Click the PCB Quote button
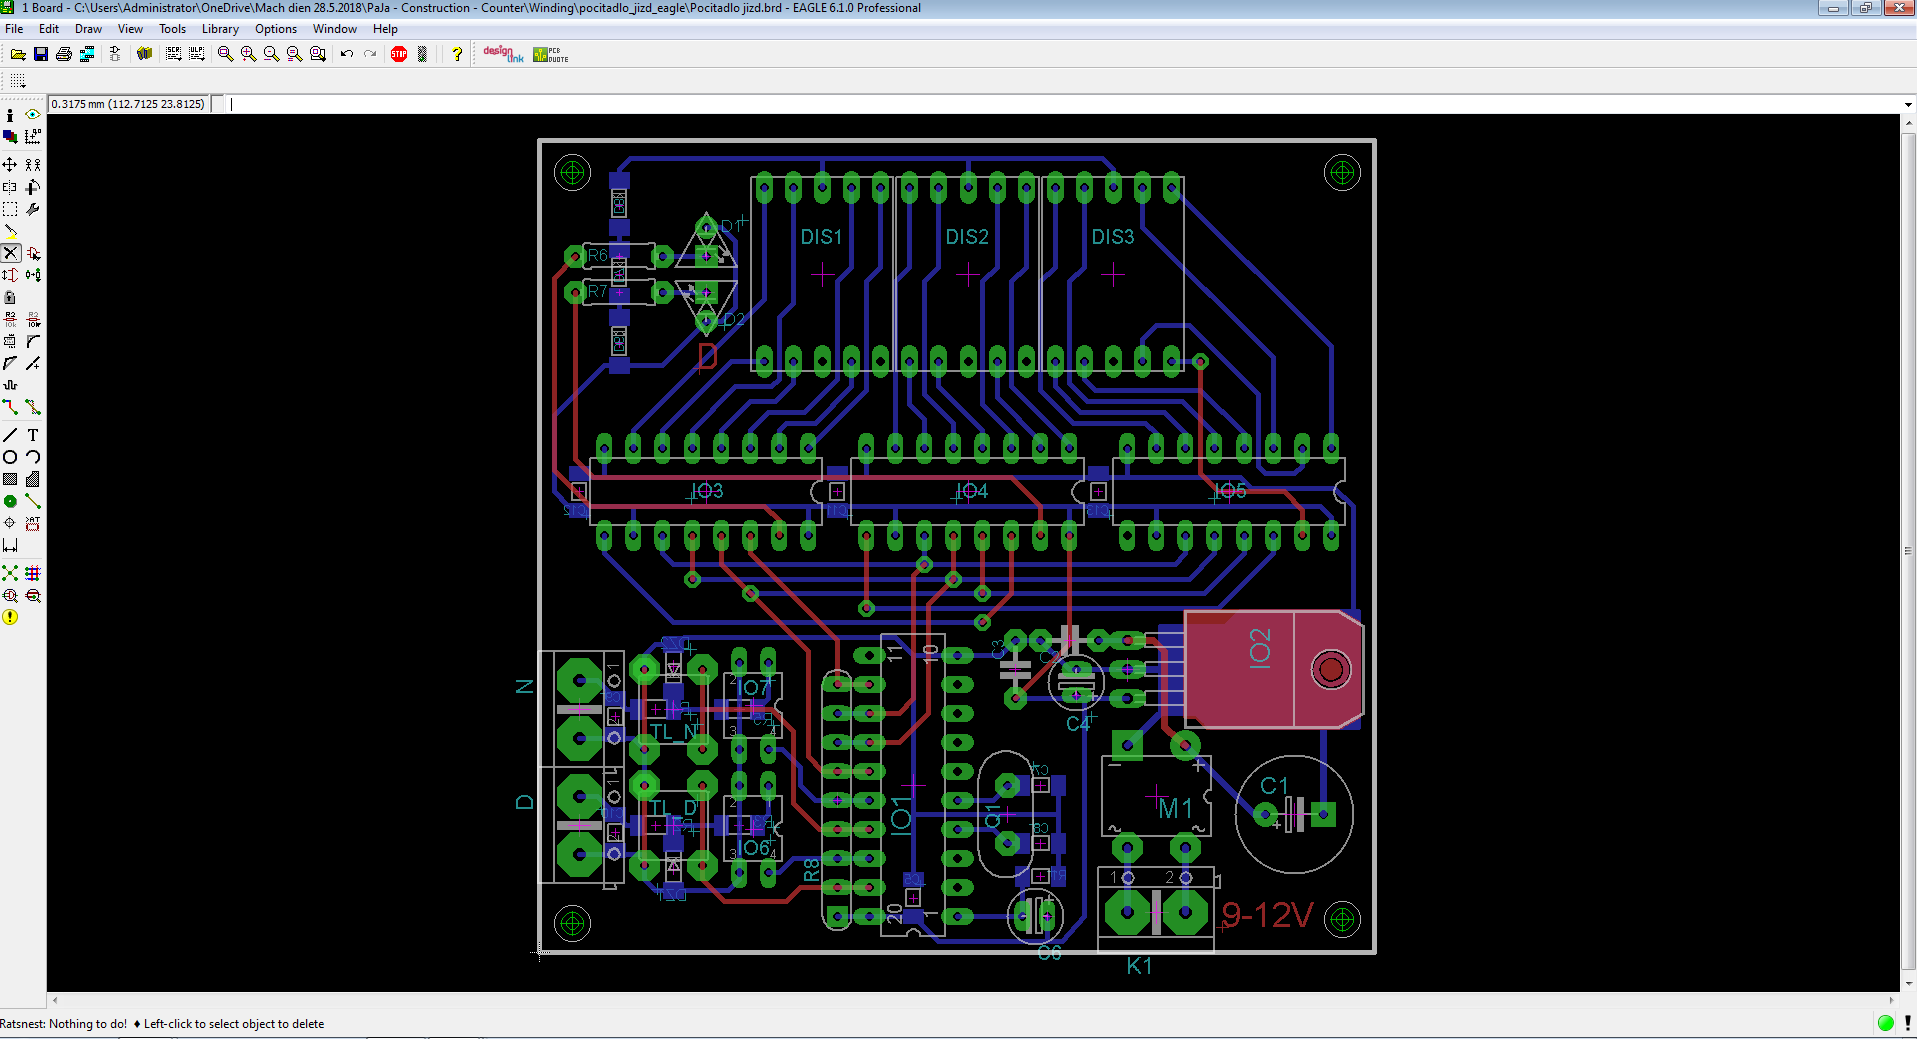This screenshot has height=1039, width=1917. pyautogui.click(x=551, y=54)
